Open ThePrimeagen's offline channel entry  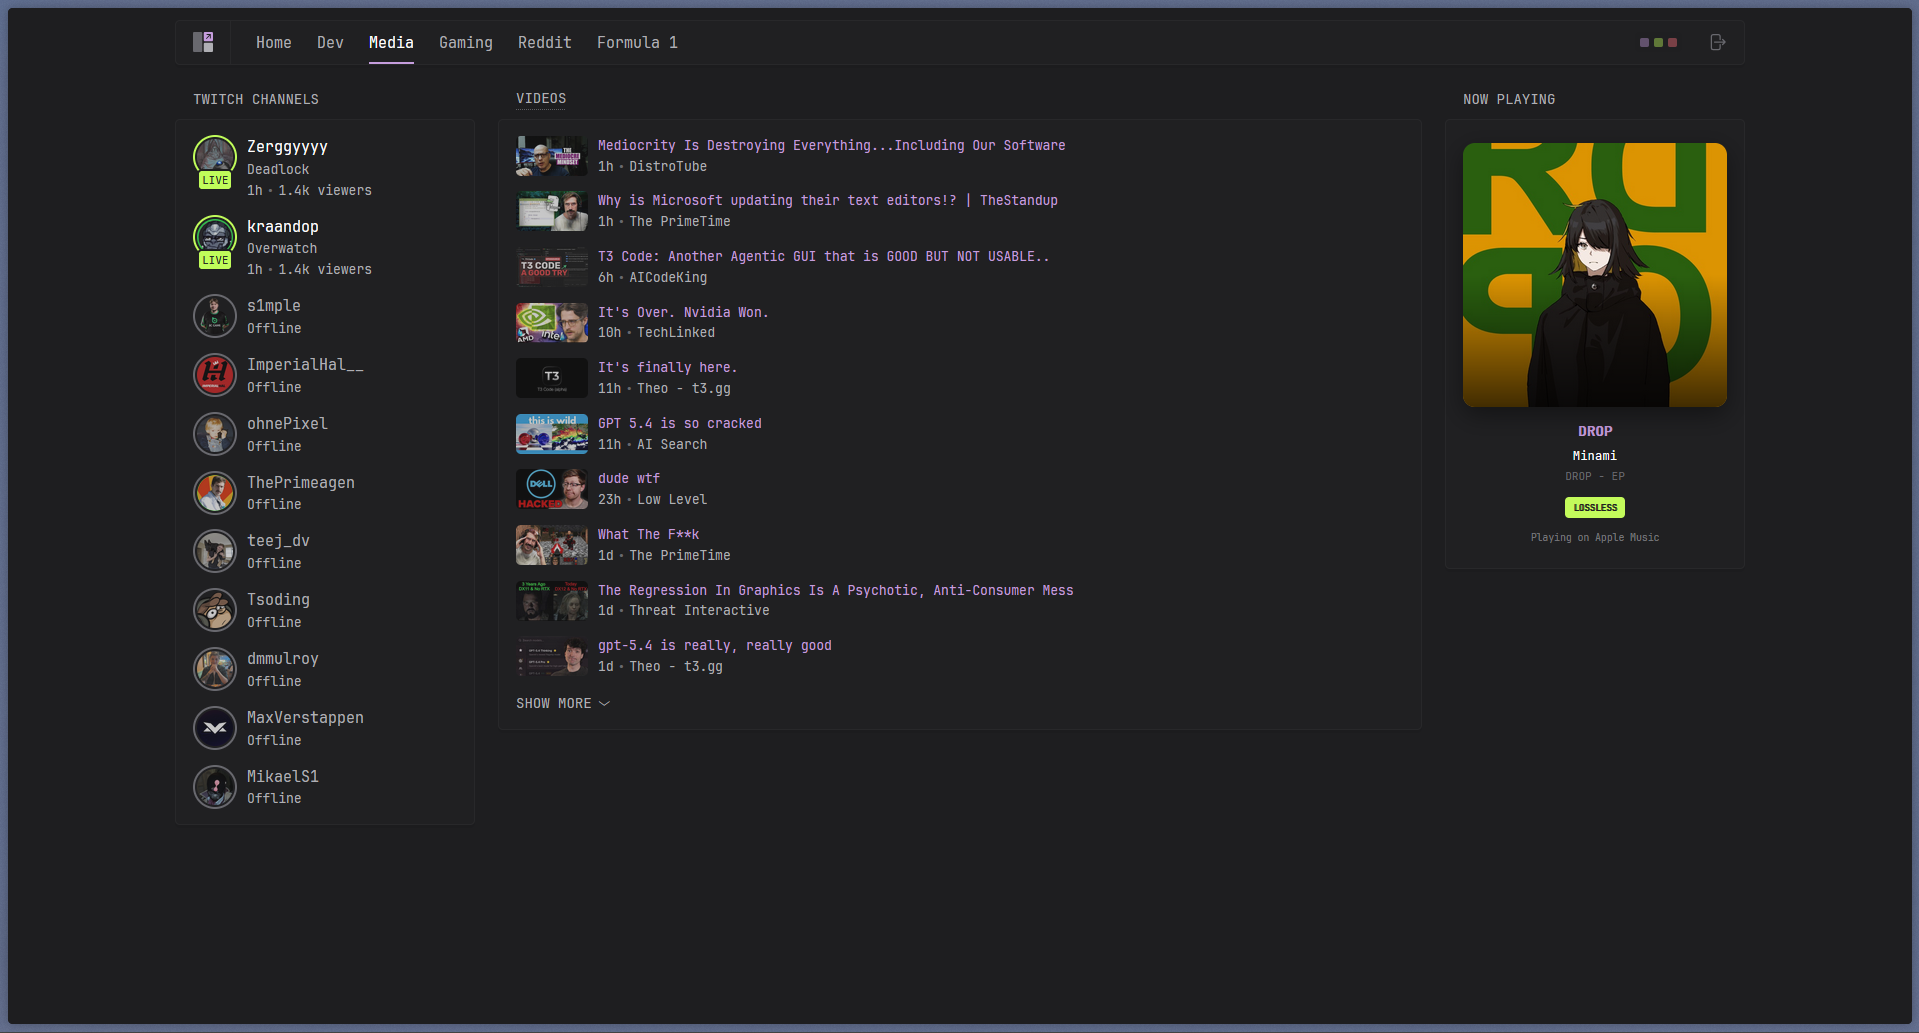click(300, 492)
